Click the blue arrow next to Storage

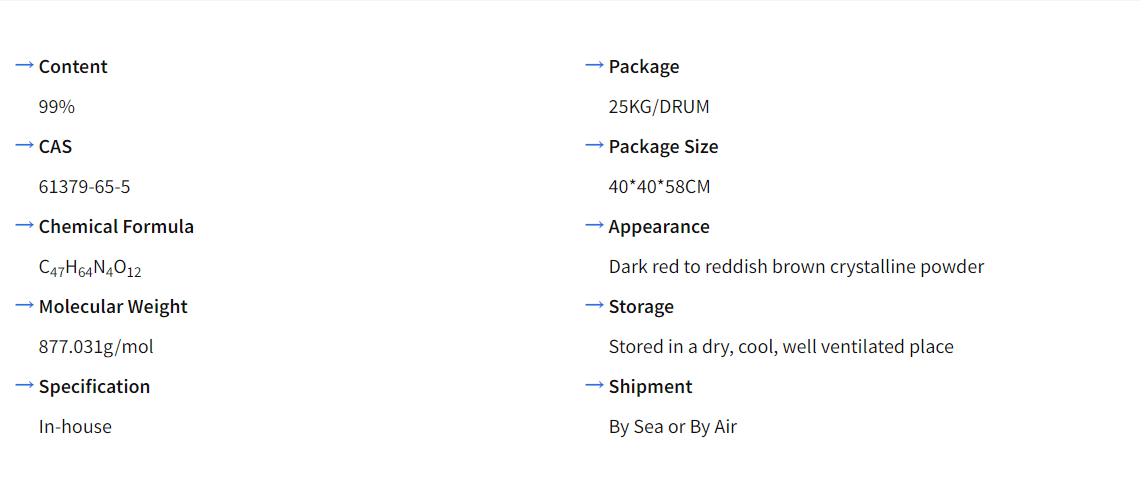pos(595,306)
